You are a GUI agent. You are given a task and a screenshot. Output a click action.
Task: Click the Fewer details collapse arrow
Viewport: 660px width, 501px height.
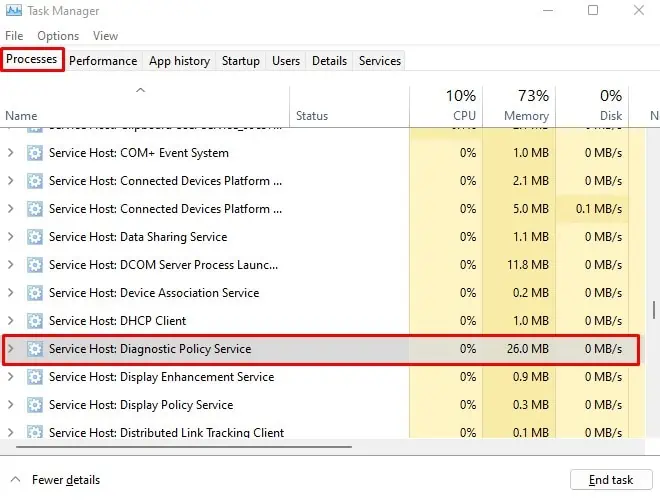[15, 480]
